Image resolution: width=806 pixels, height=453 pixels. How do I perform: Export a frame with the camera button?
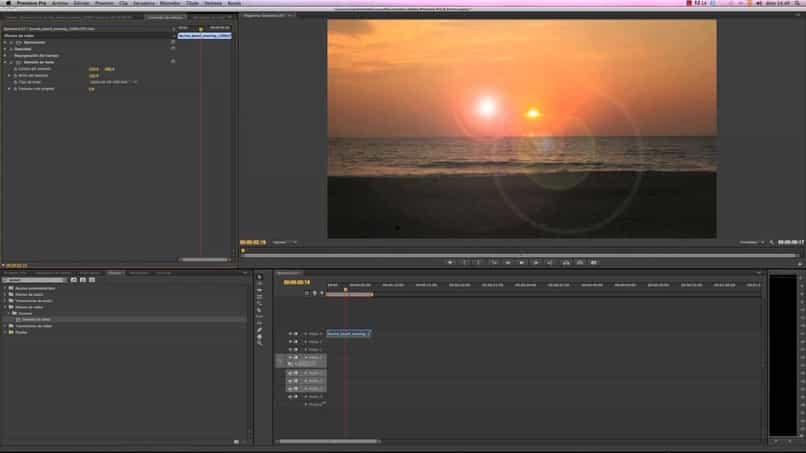pyautogui.click(x=594, y=263)
